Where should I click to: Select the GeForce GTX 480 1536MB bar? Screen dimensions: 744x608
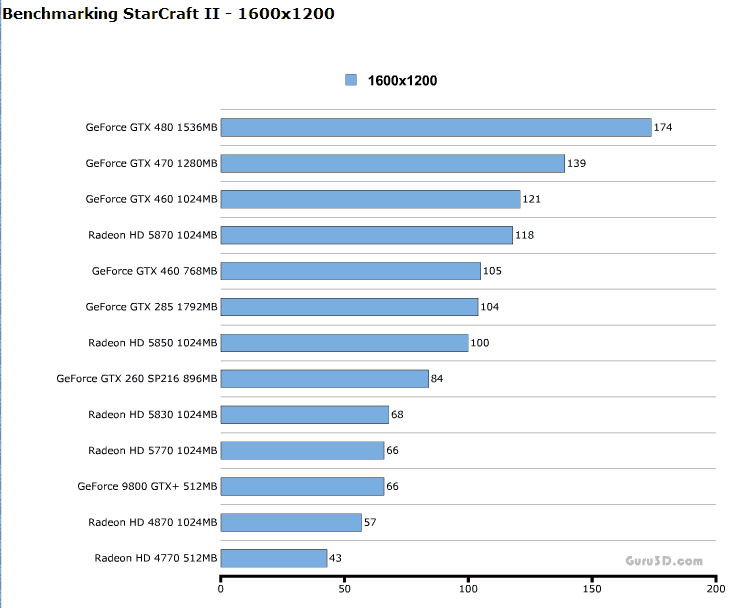coord(436,128)
